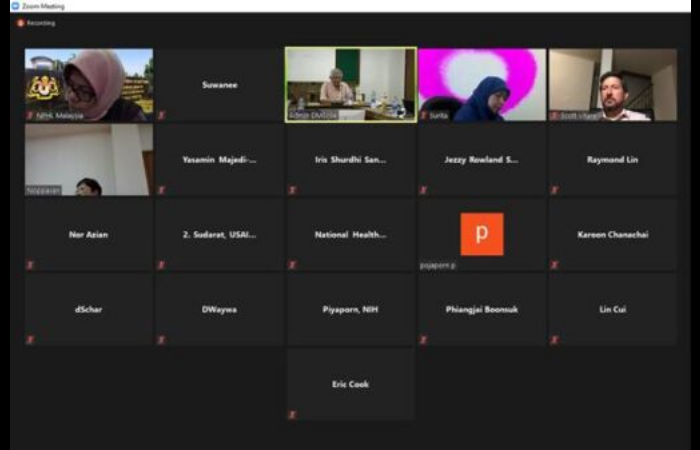Click muted mic icon on dSchar tile
Viewport: 700px width, 450px height.
point(30,340)
